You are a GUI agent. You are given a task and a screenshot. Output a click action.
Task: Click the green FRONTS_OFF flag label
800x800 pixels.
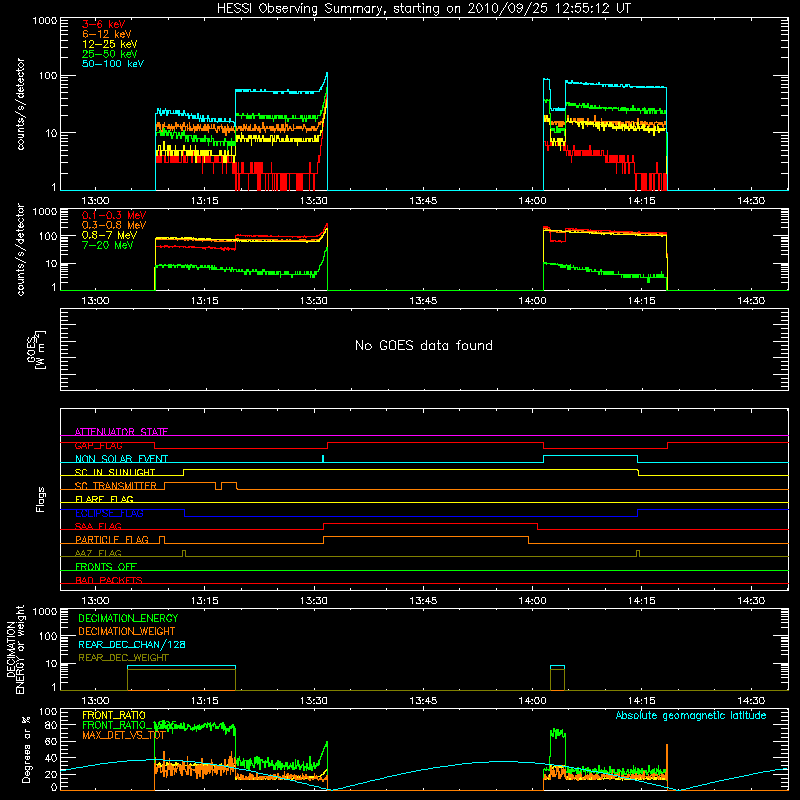(106, 566)
